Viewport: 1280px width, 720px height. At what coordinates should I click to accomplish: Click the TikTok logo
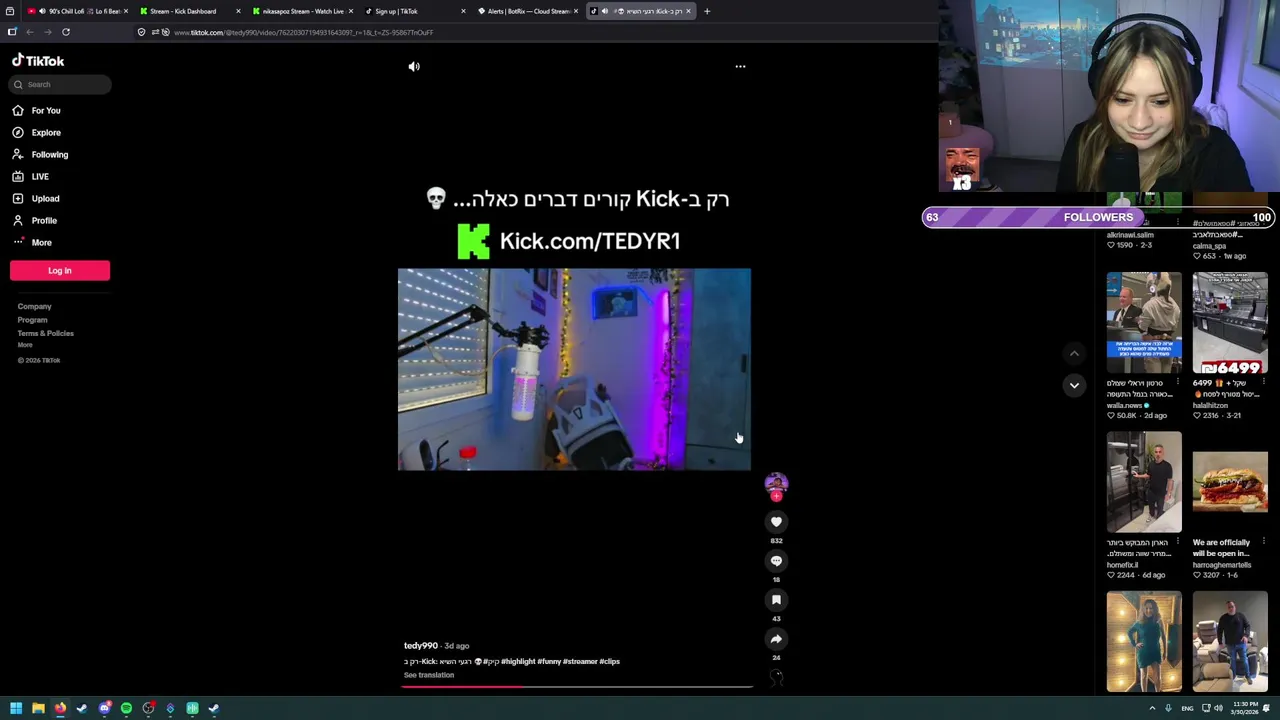(38, 60)
